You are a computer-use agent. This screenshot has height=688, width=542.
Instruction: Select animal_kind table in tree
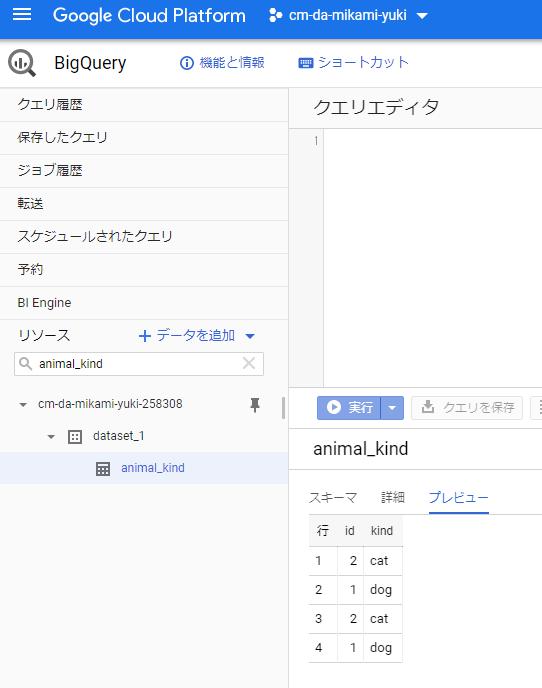click(153, 468)
